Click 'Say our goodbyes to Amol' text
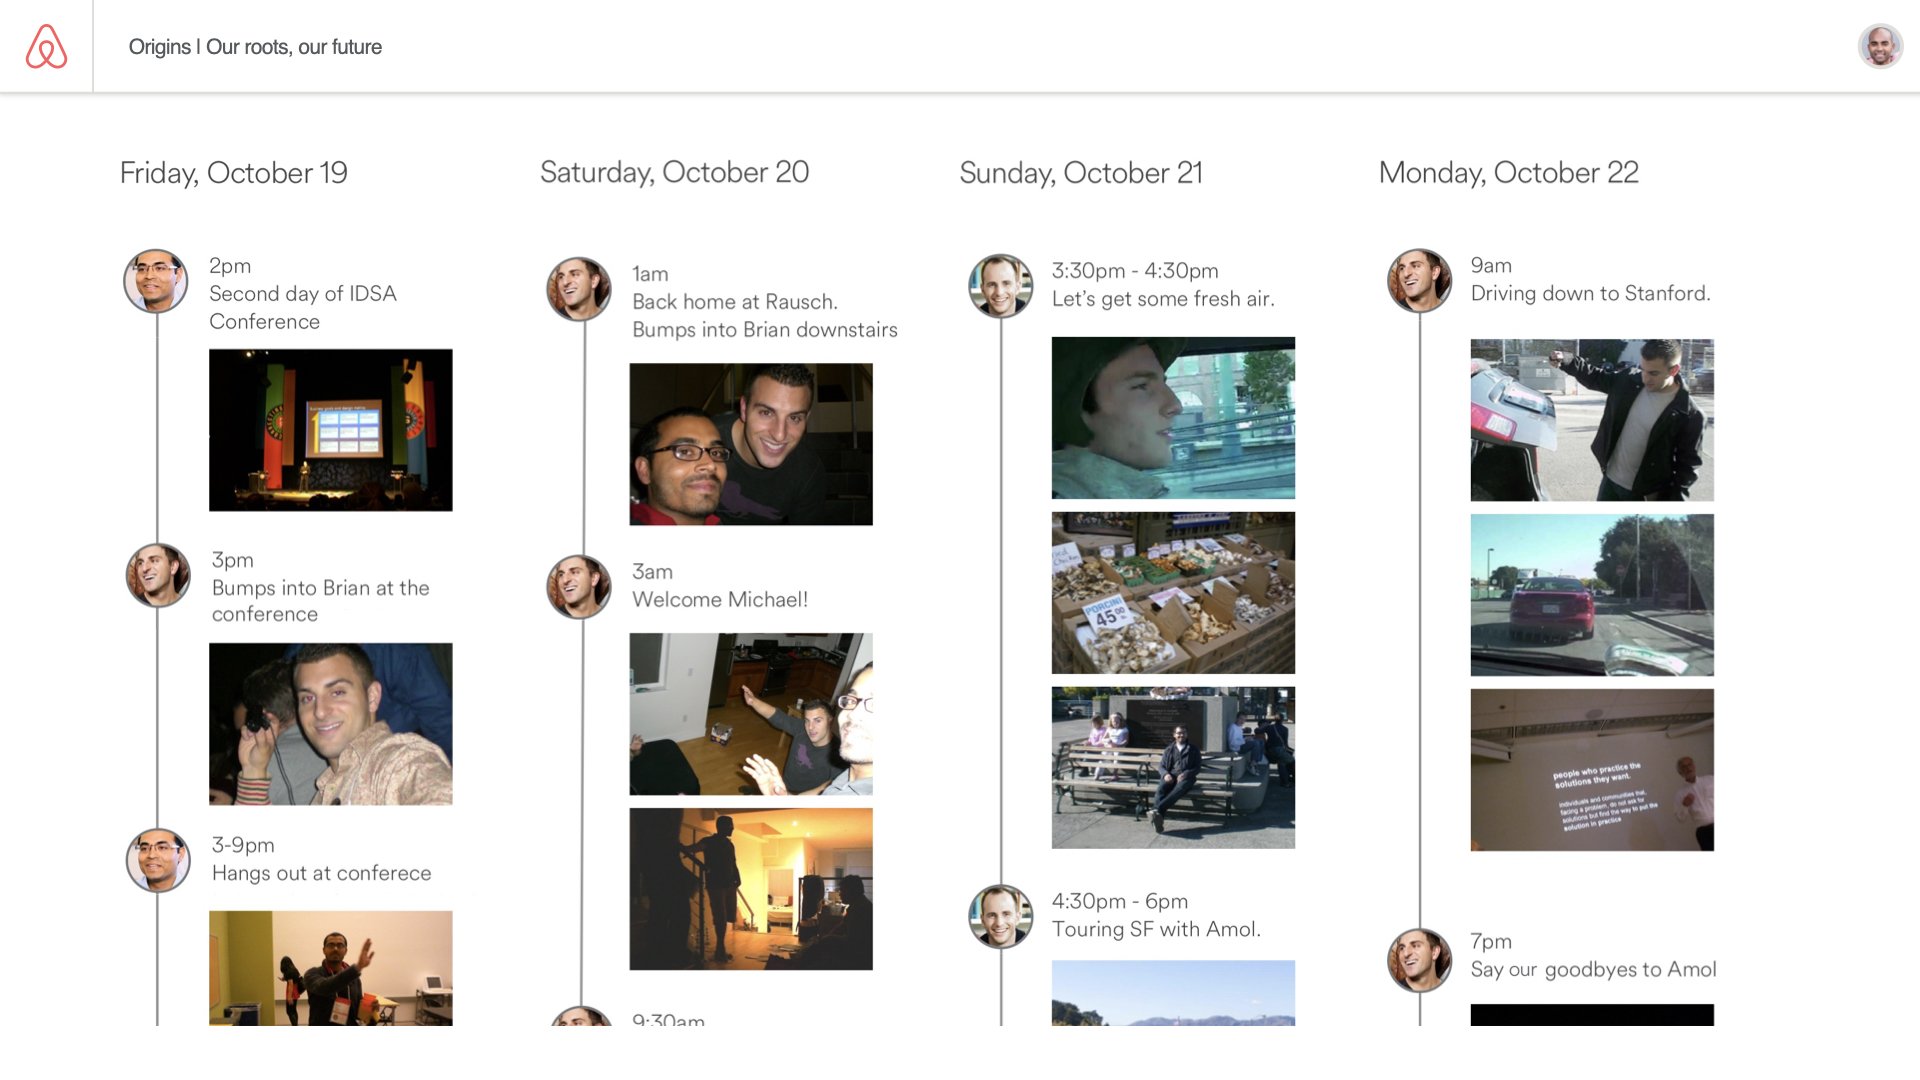Screen dimensions: 1920x1080 coord(1593,969)
